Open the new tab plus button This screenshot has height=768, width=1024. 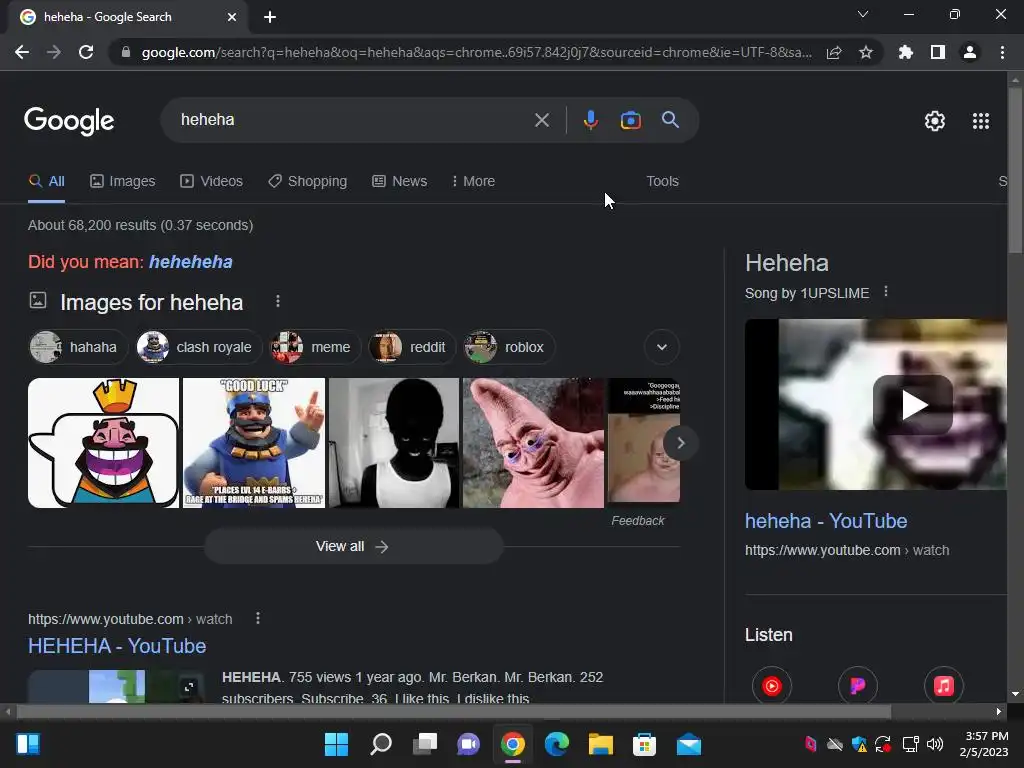pos(270,17)
